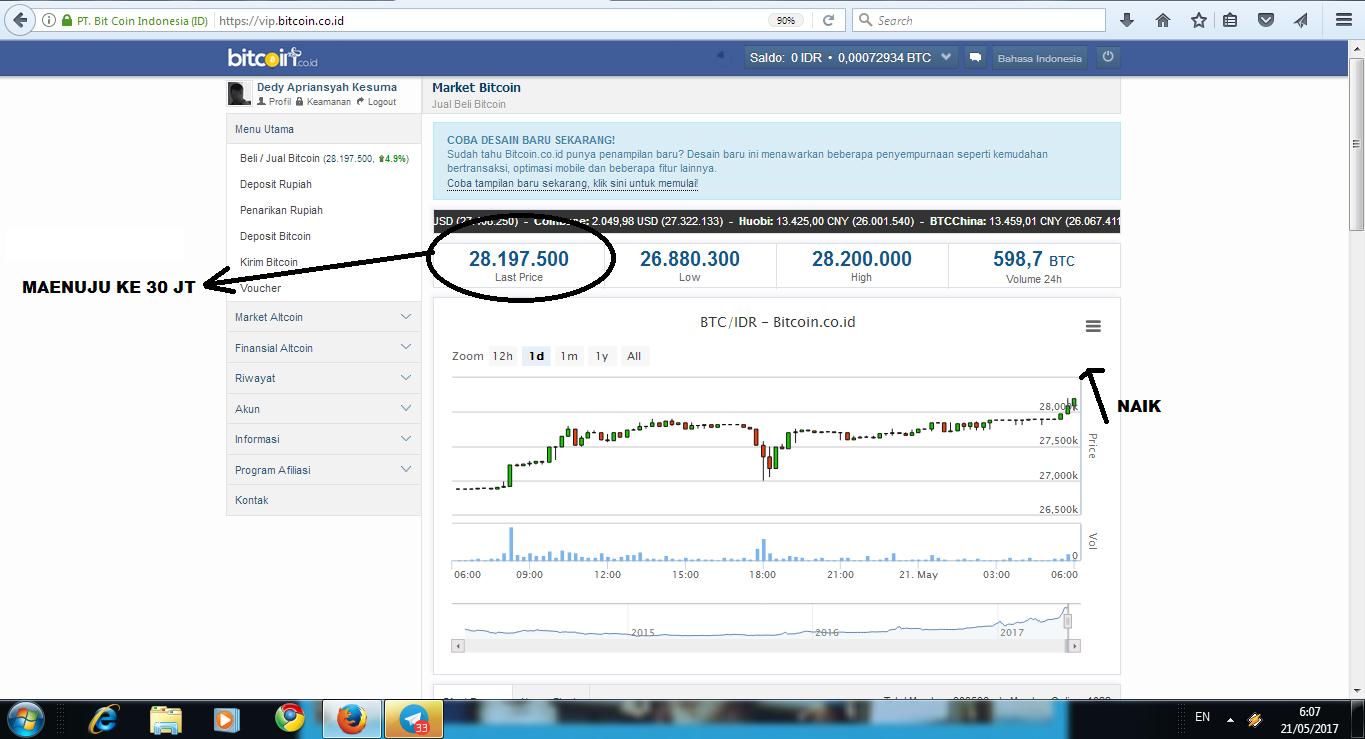Open File Explorer in taskbar

(x=165, y=719)
